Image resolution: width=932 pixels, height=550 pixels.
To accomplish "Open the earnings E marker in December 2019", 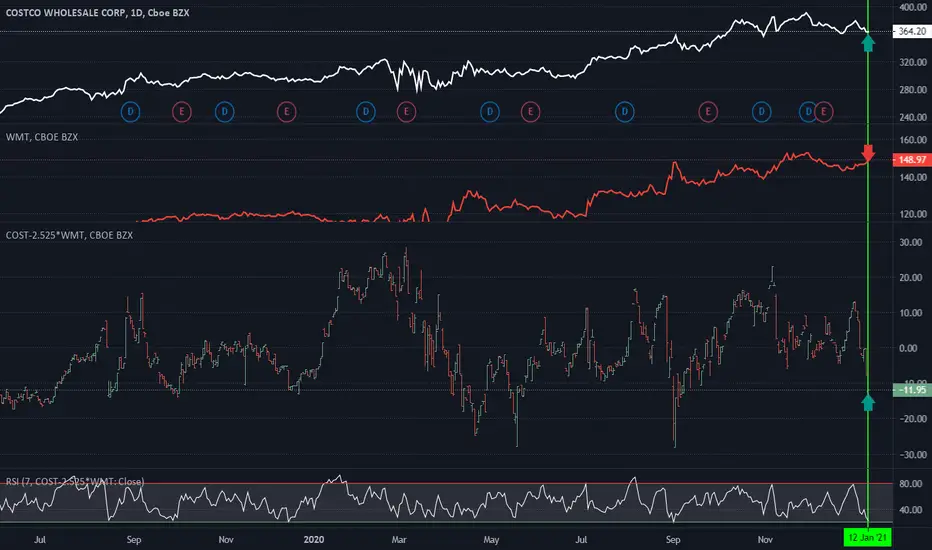I will [286, 112].
